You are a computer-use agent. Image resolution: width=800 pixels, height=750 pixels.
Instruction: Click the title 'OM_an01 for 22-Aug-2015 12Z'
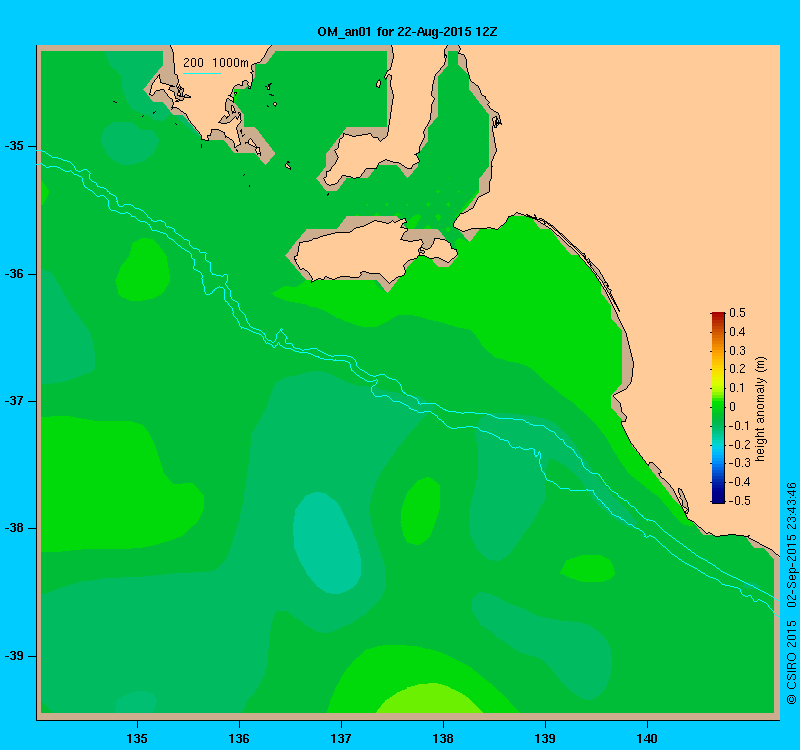click(407, 32)
